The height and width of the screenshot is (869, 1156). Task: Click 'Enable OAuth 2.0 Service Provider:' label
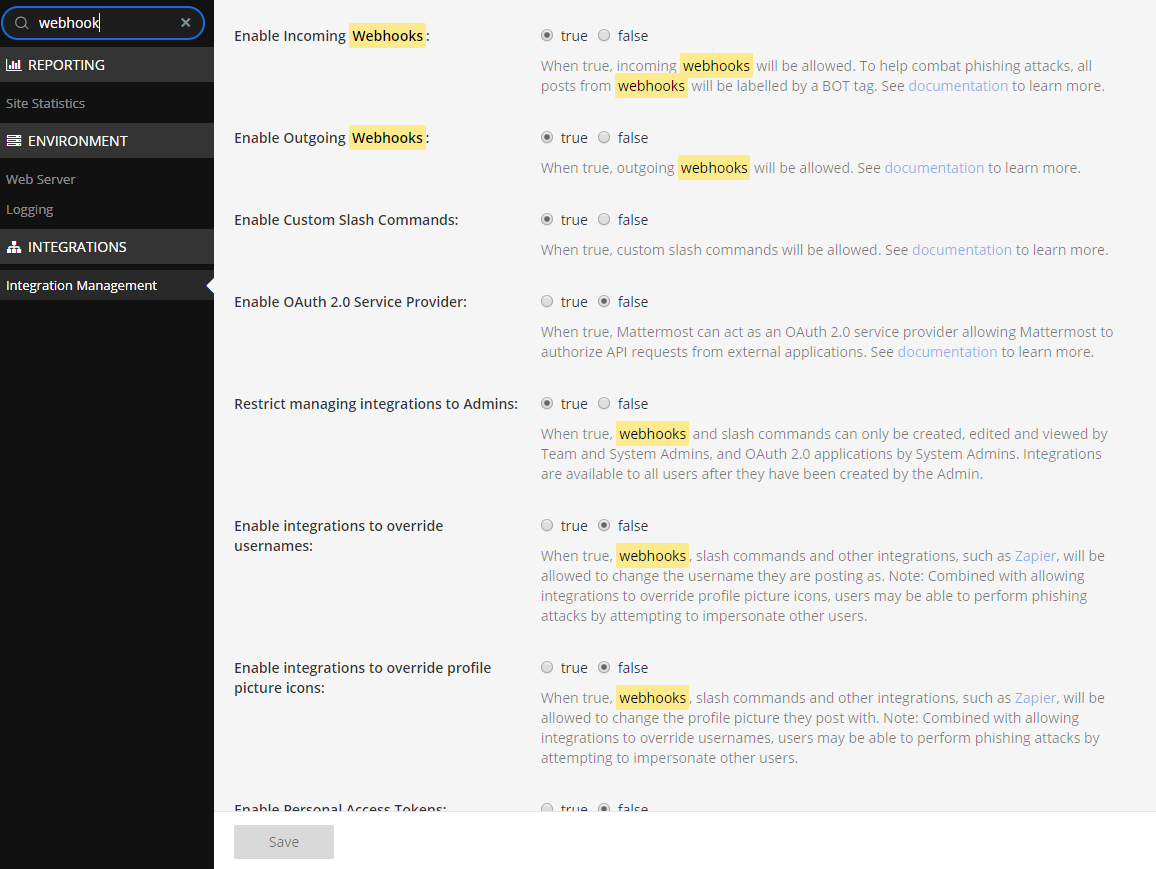click(350, 301)
